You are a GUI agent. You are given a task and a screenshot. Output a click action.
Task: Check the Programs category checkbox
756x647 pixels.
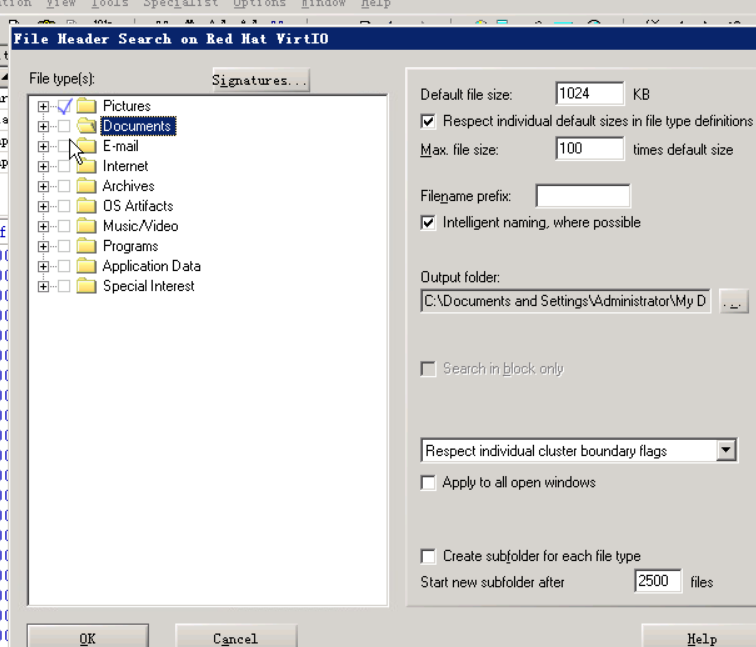tap(64, 246)
